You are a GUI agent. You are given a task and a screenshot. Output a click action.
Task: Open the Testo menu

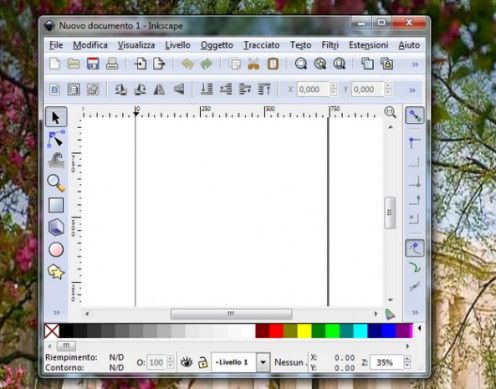pos(301,45)
